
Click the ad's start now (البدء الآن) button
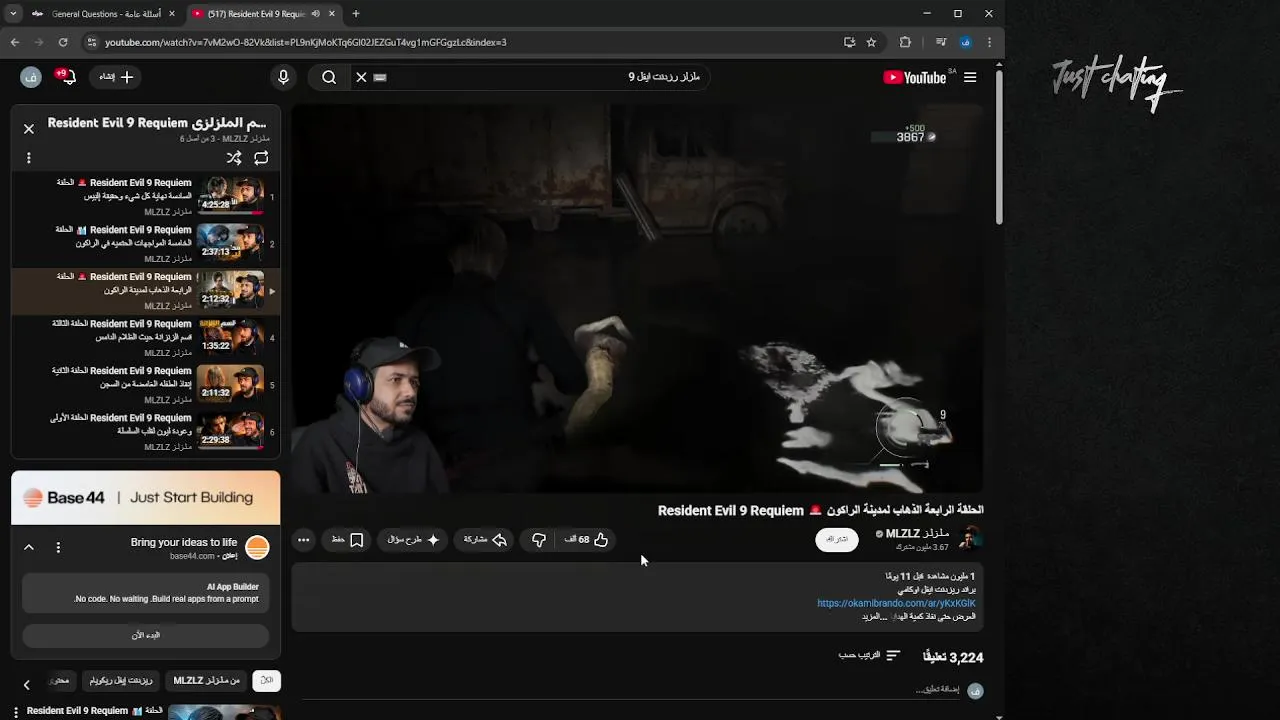tap(146, 635)
